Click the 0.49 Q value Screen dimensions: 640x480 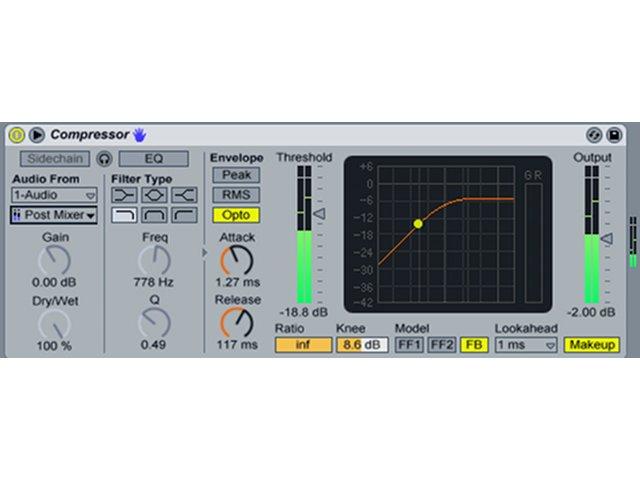pos(153,344)
